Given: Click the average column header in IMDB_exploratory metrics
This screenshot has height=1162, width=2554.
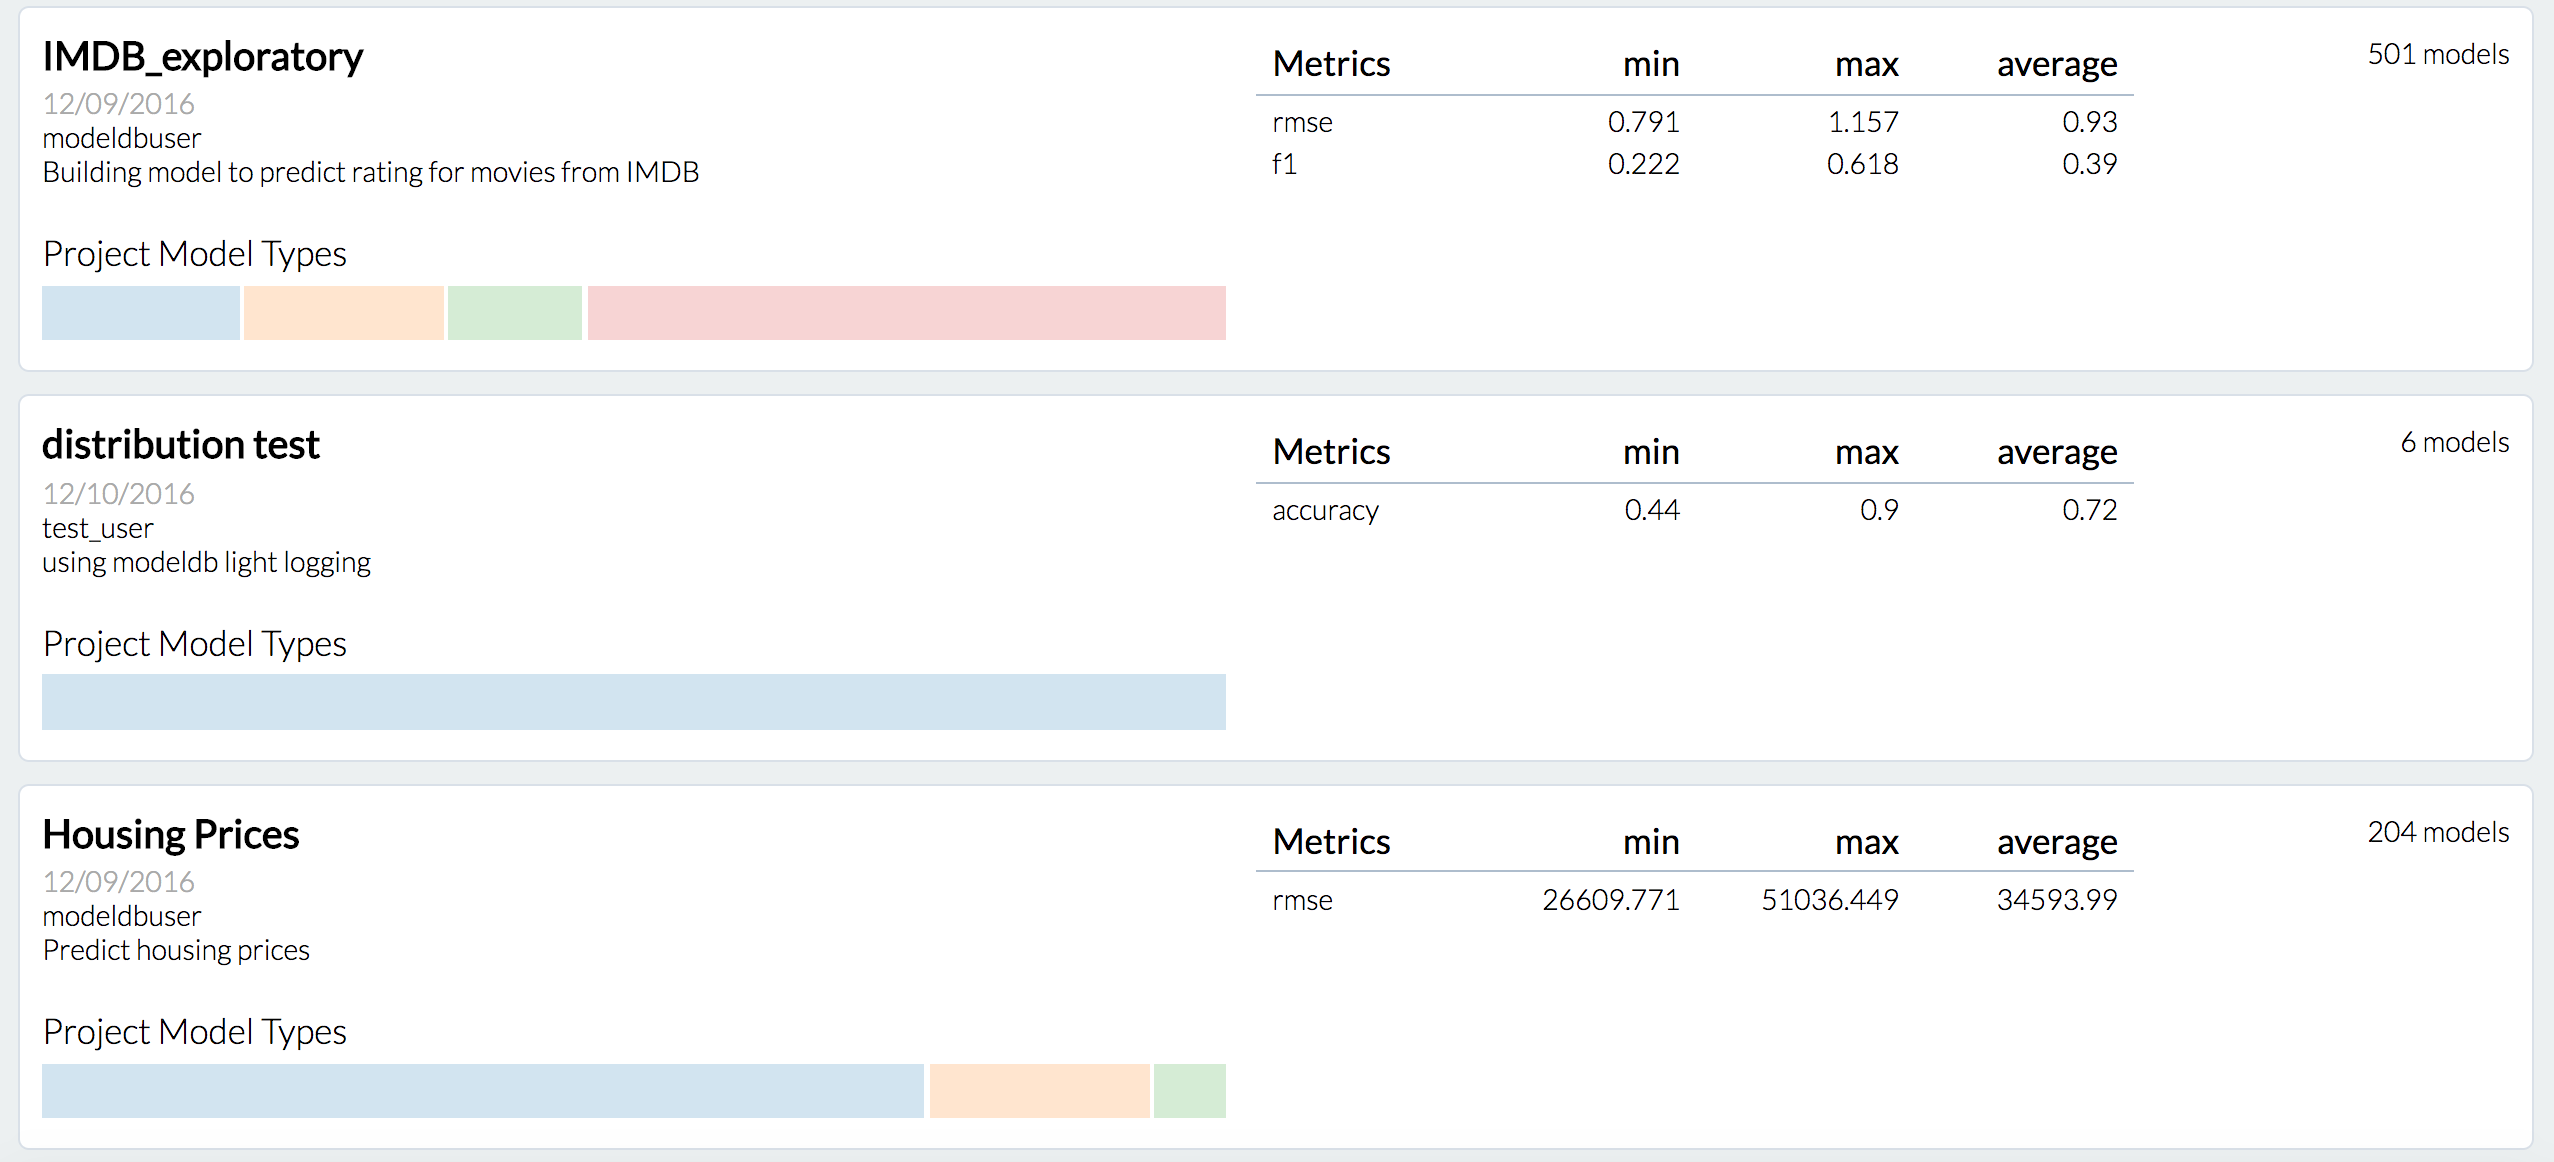Looking at the screenshot, I should [x=2056, y=64].
